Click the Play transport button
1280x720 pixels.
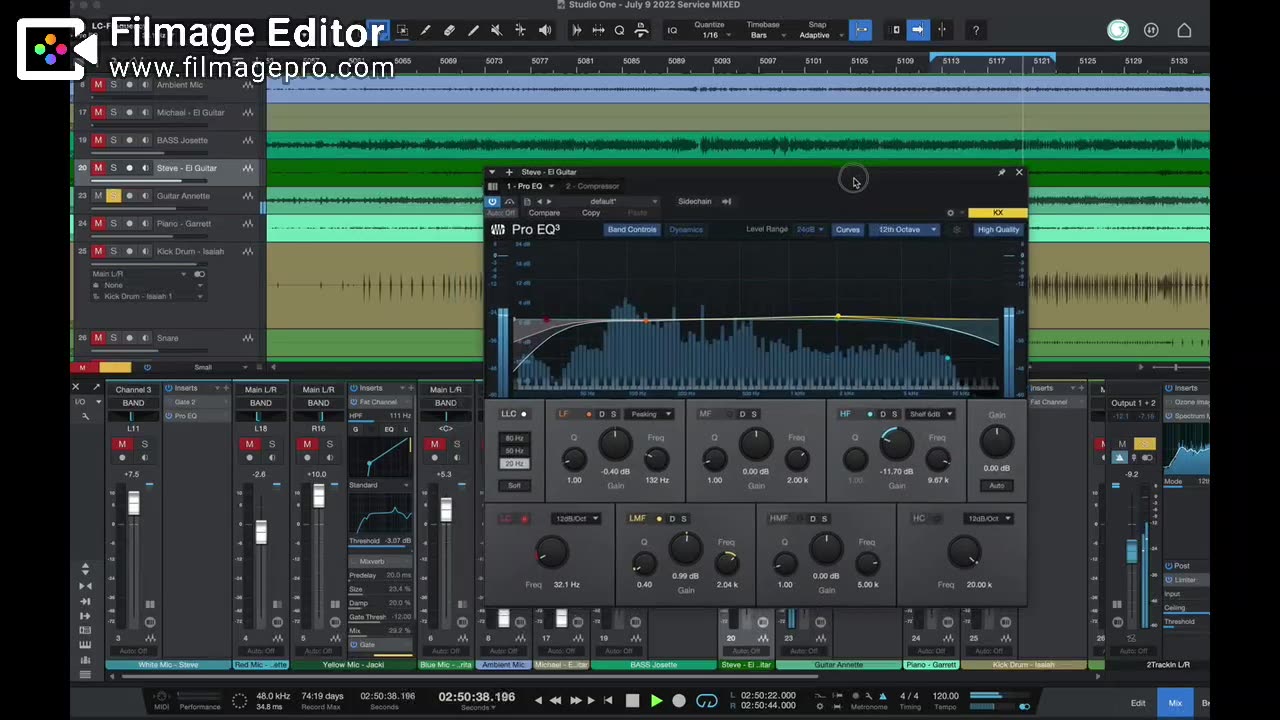tap(656, 701)
